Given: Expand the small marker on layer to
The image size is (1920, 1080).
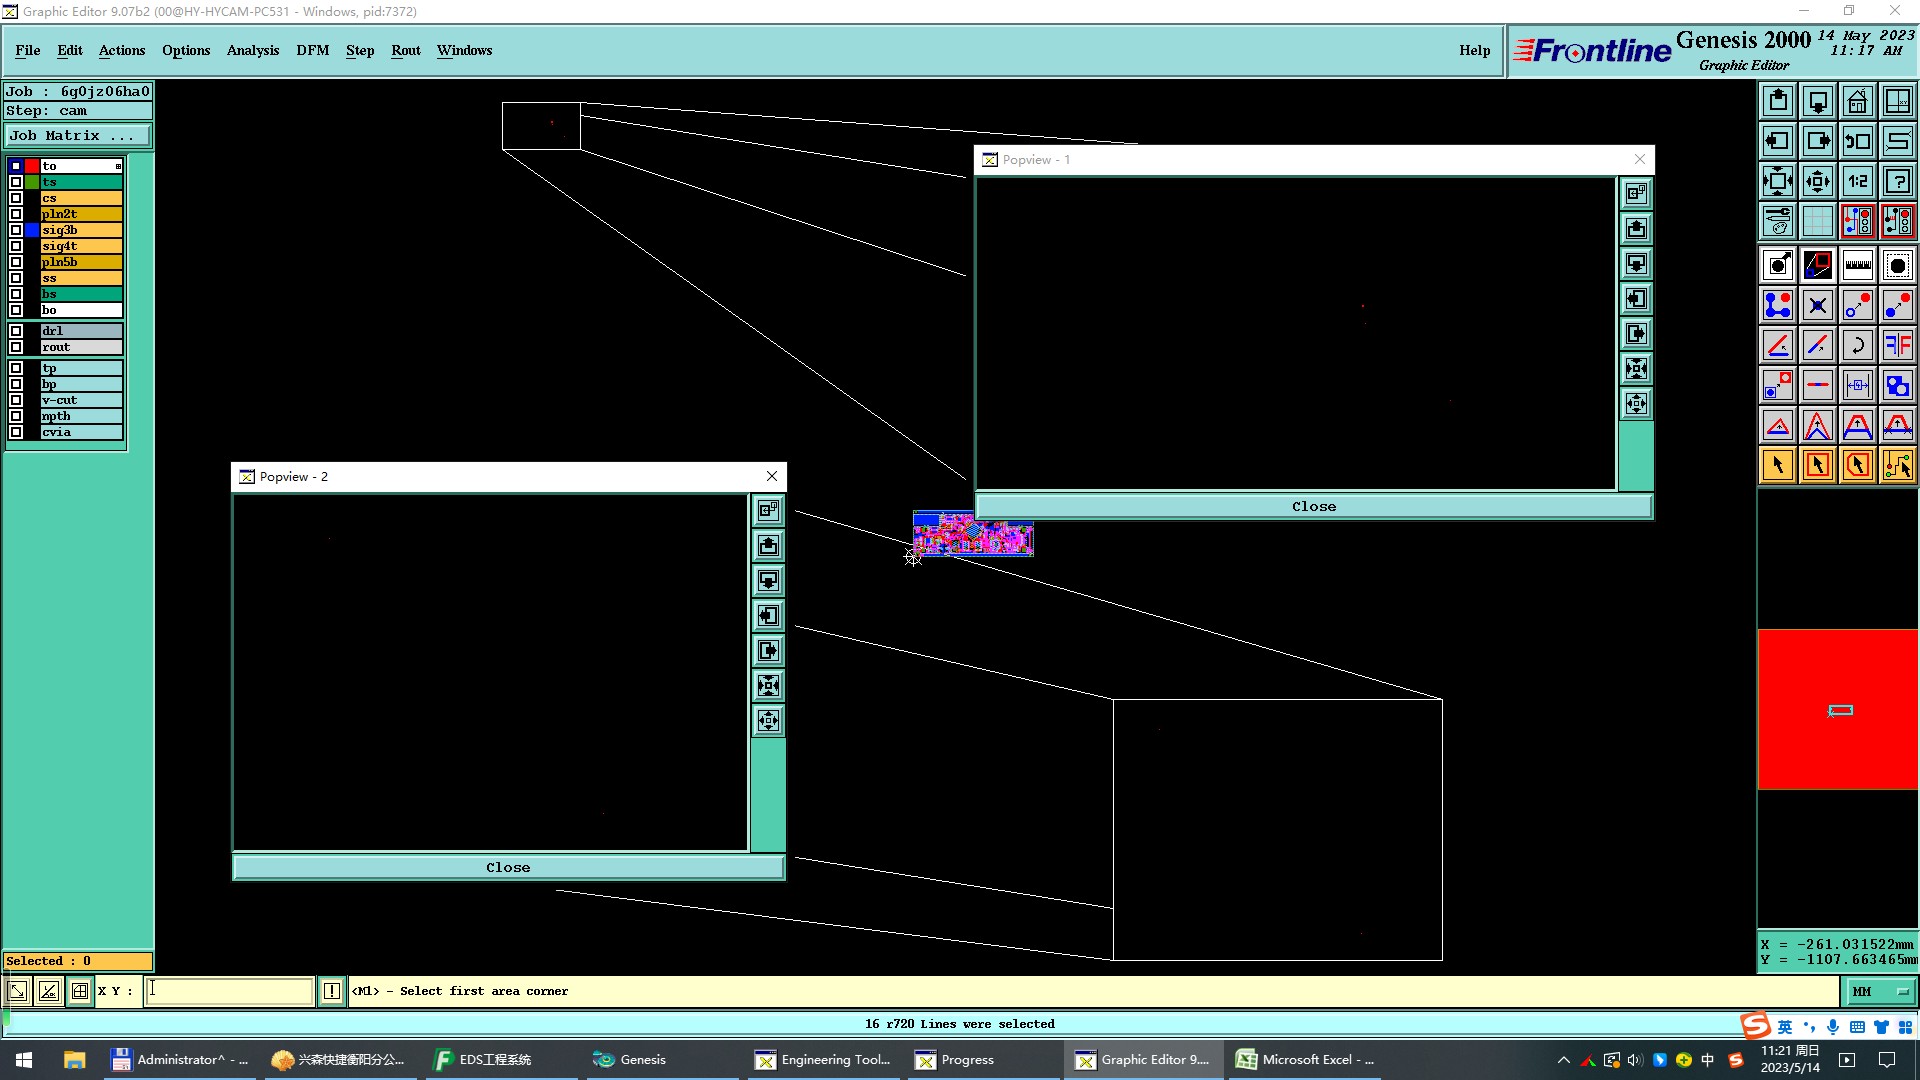Looking at the screenshot, I should click(118, 166).
